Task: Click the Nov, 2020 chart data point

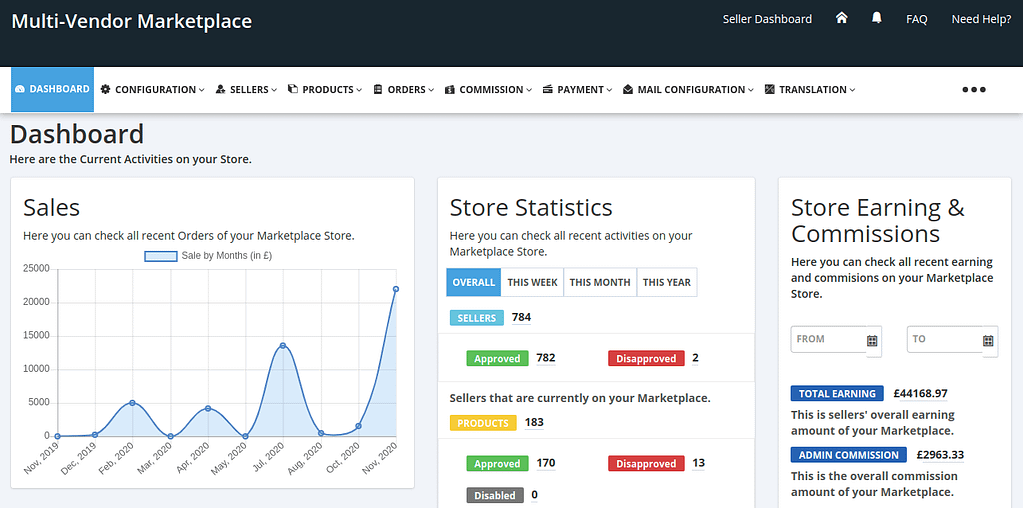Action: pyautogui.click(x=395, y=289)
